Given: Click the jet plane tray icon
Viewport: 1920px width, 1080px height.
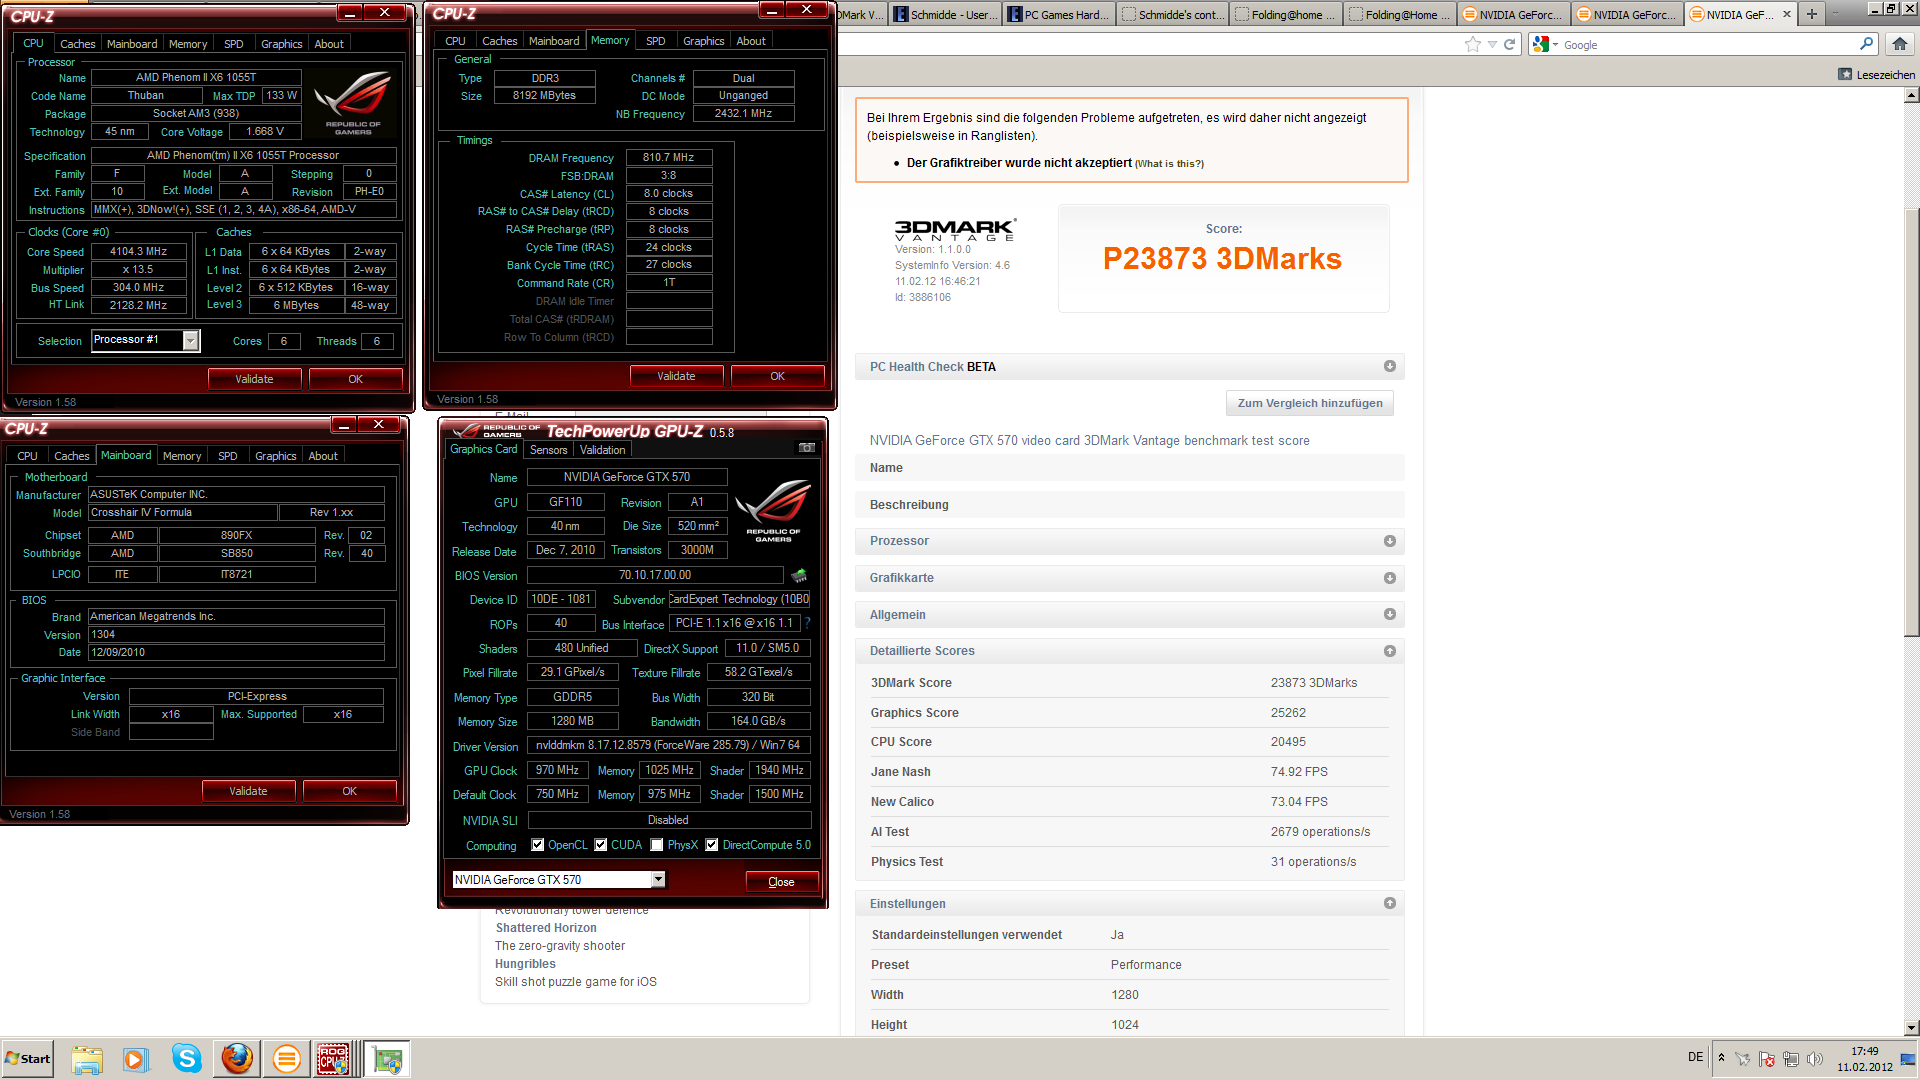Looking at the screenshot, I should pyautogui.click(x=1743, y=1059).
